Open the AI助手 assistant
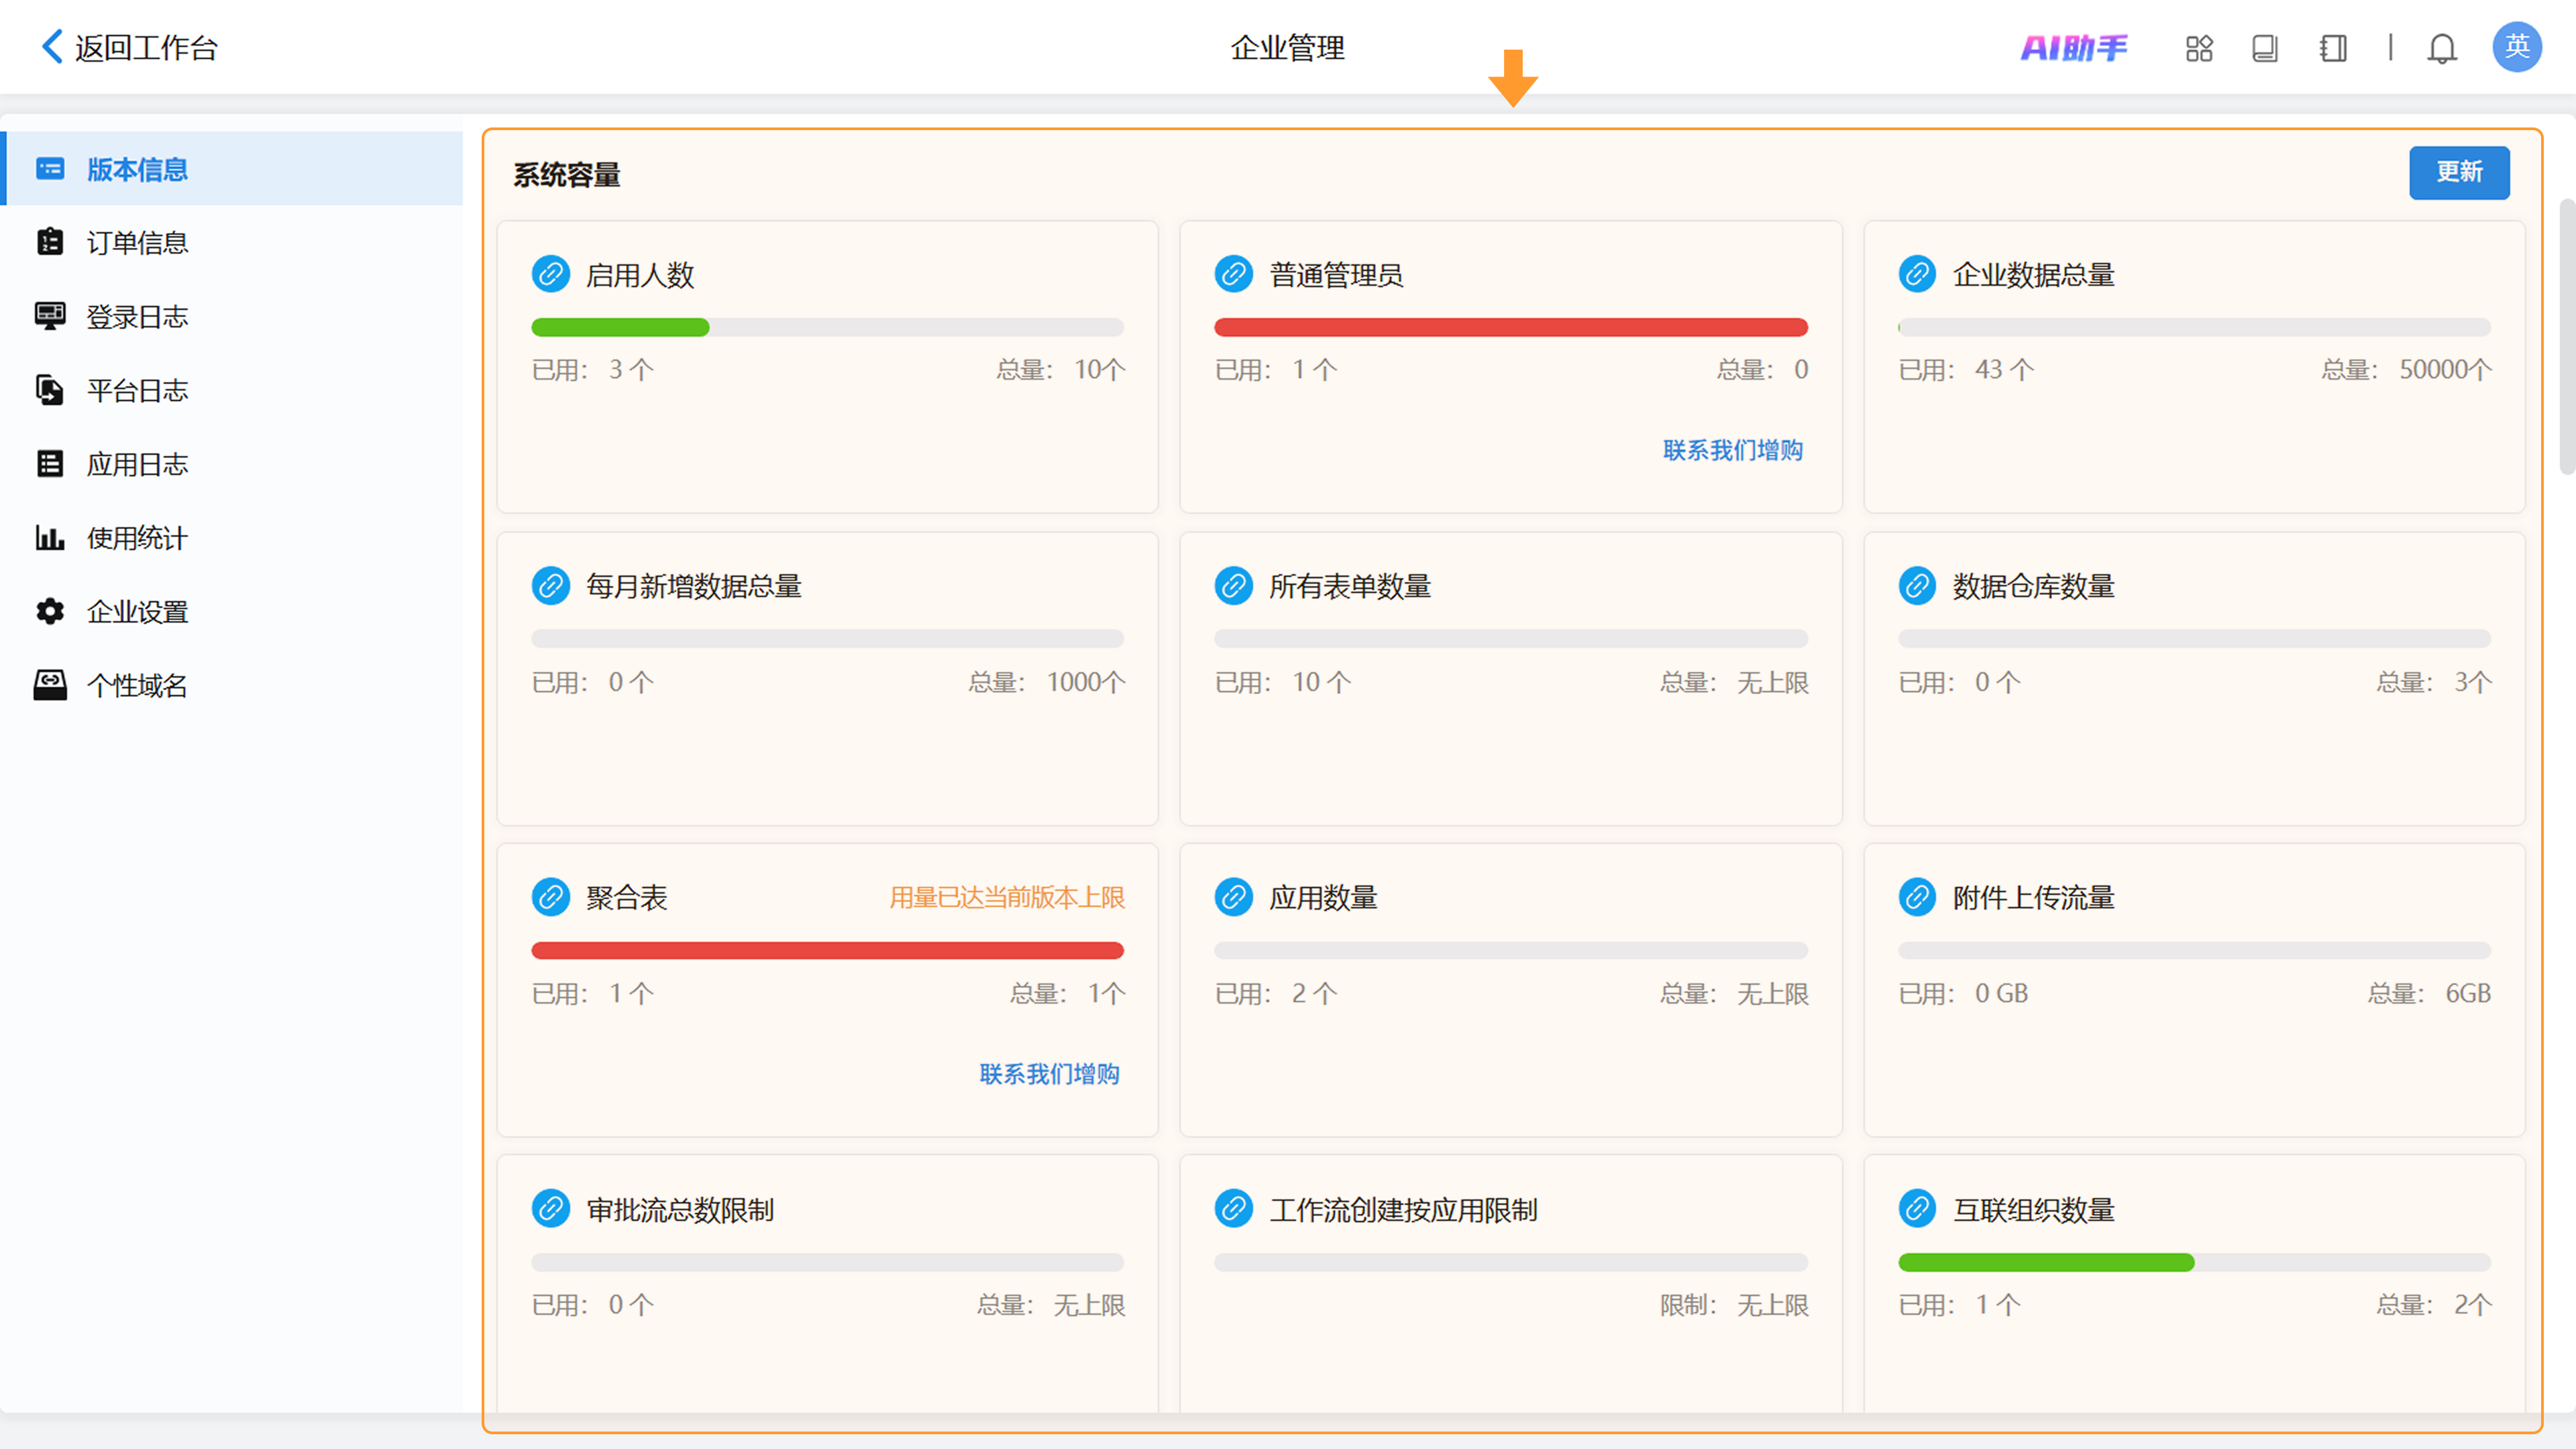The height and width of the screenshot is (1449, 2576). (x=2073, y=48)
